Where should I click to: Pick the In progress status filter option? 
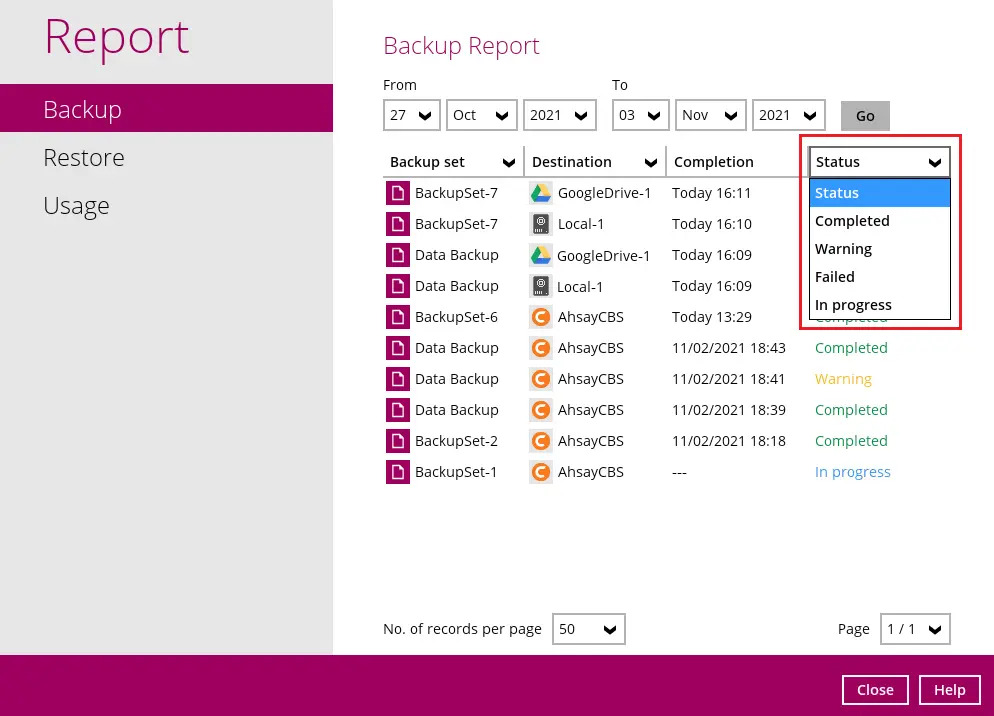click(853, 305)
